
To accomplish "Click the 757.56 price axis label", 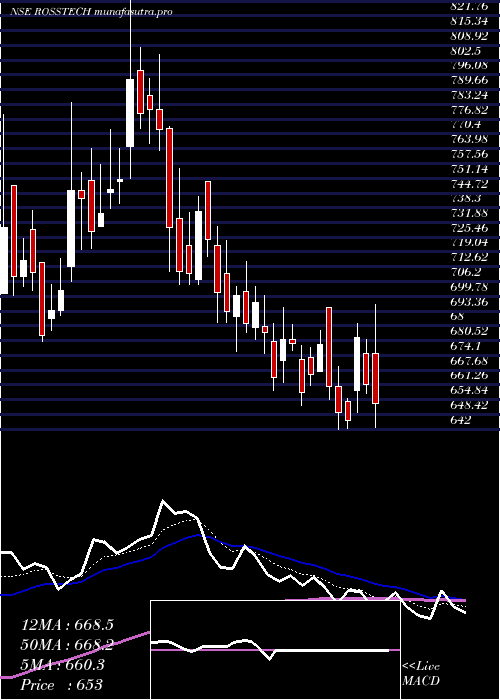I will click(469, 154).
